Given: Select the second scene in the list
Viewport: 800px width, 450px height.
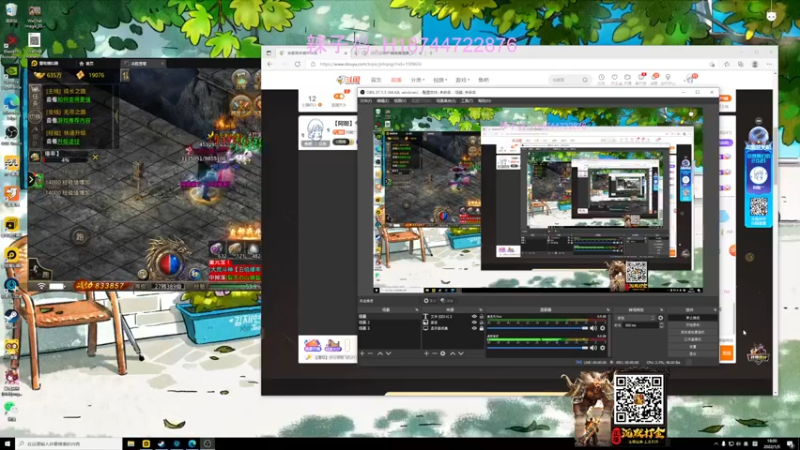Looking at the screenshot, I should 390,322.
